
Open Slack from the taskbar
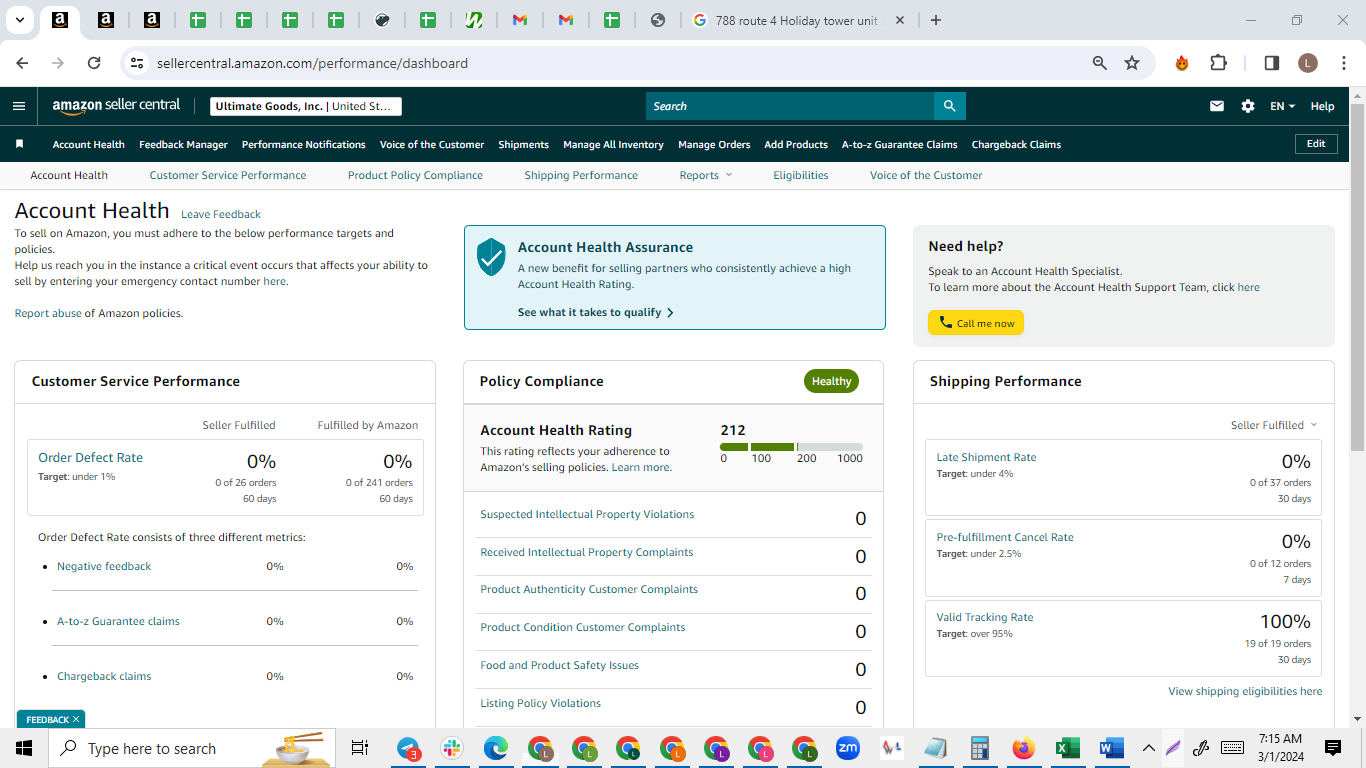pos(452,748)
